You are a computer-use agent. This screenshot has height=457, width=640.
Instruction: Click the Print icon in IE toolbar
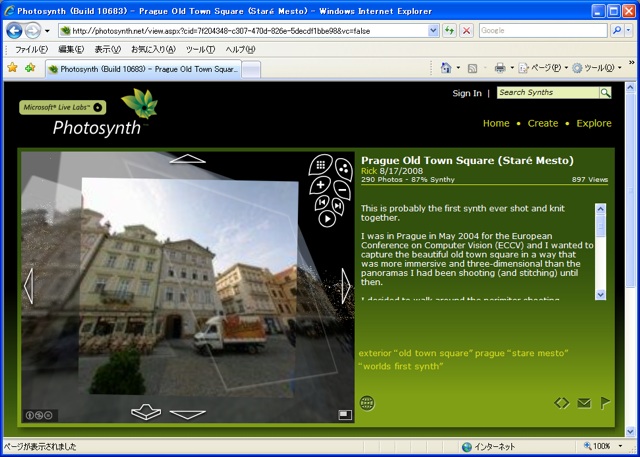tap(500, 68)
